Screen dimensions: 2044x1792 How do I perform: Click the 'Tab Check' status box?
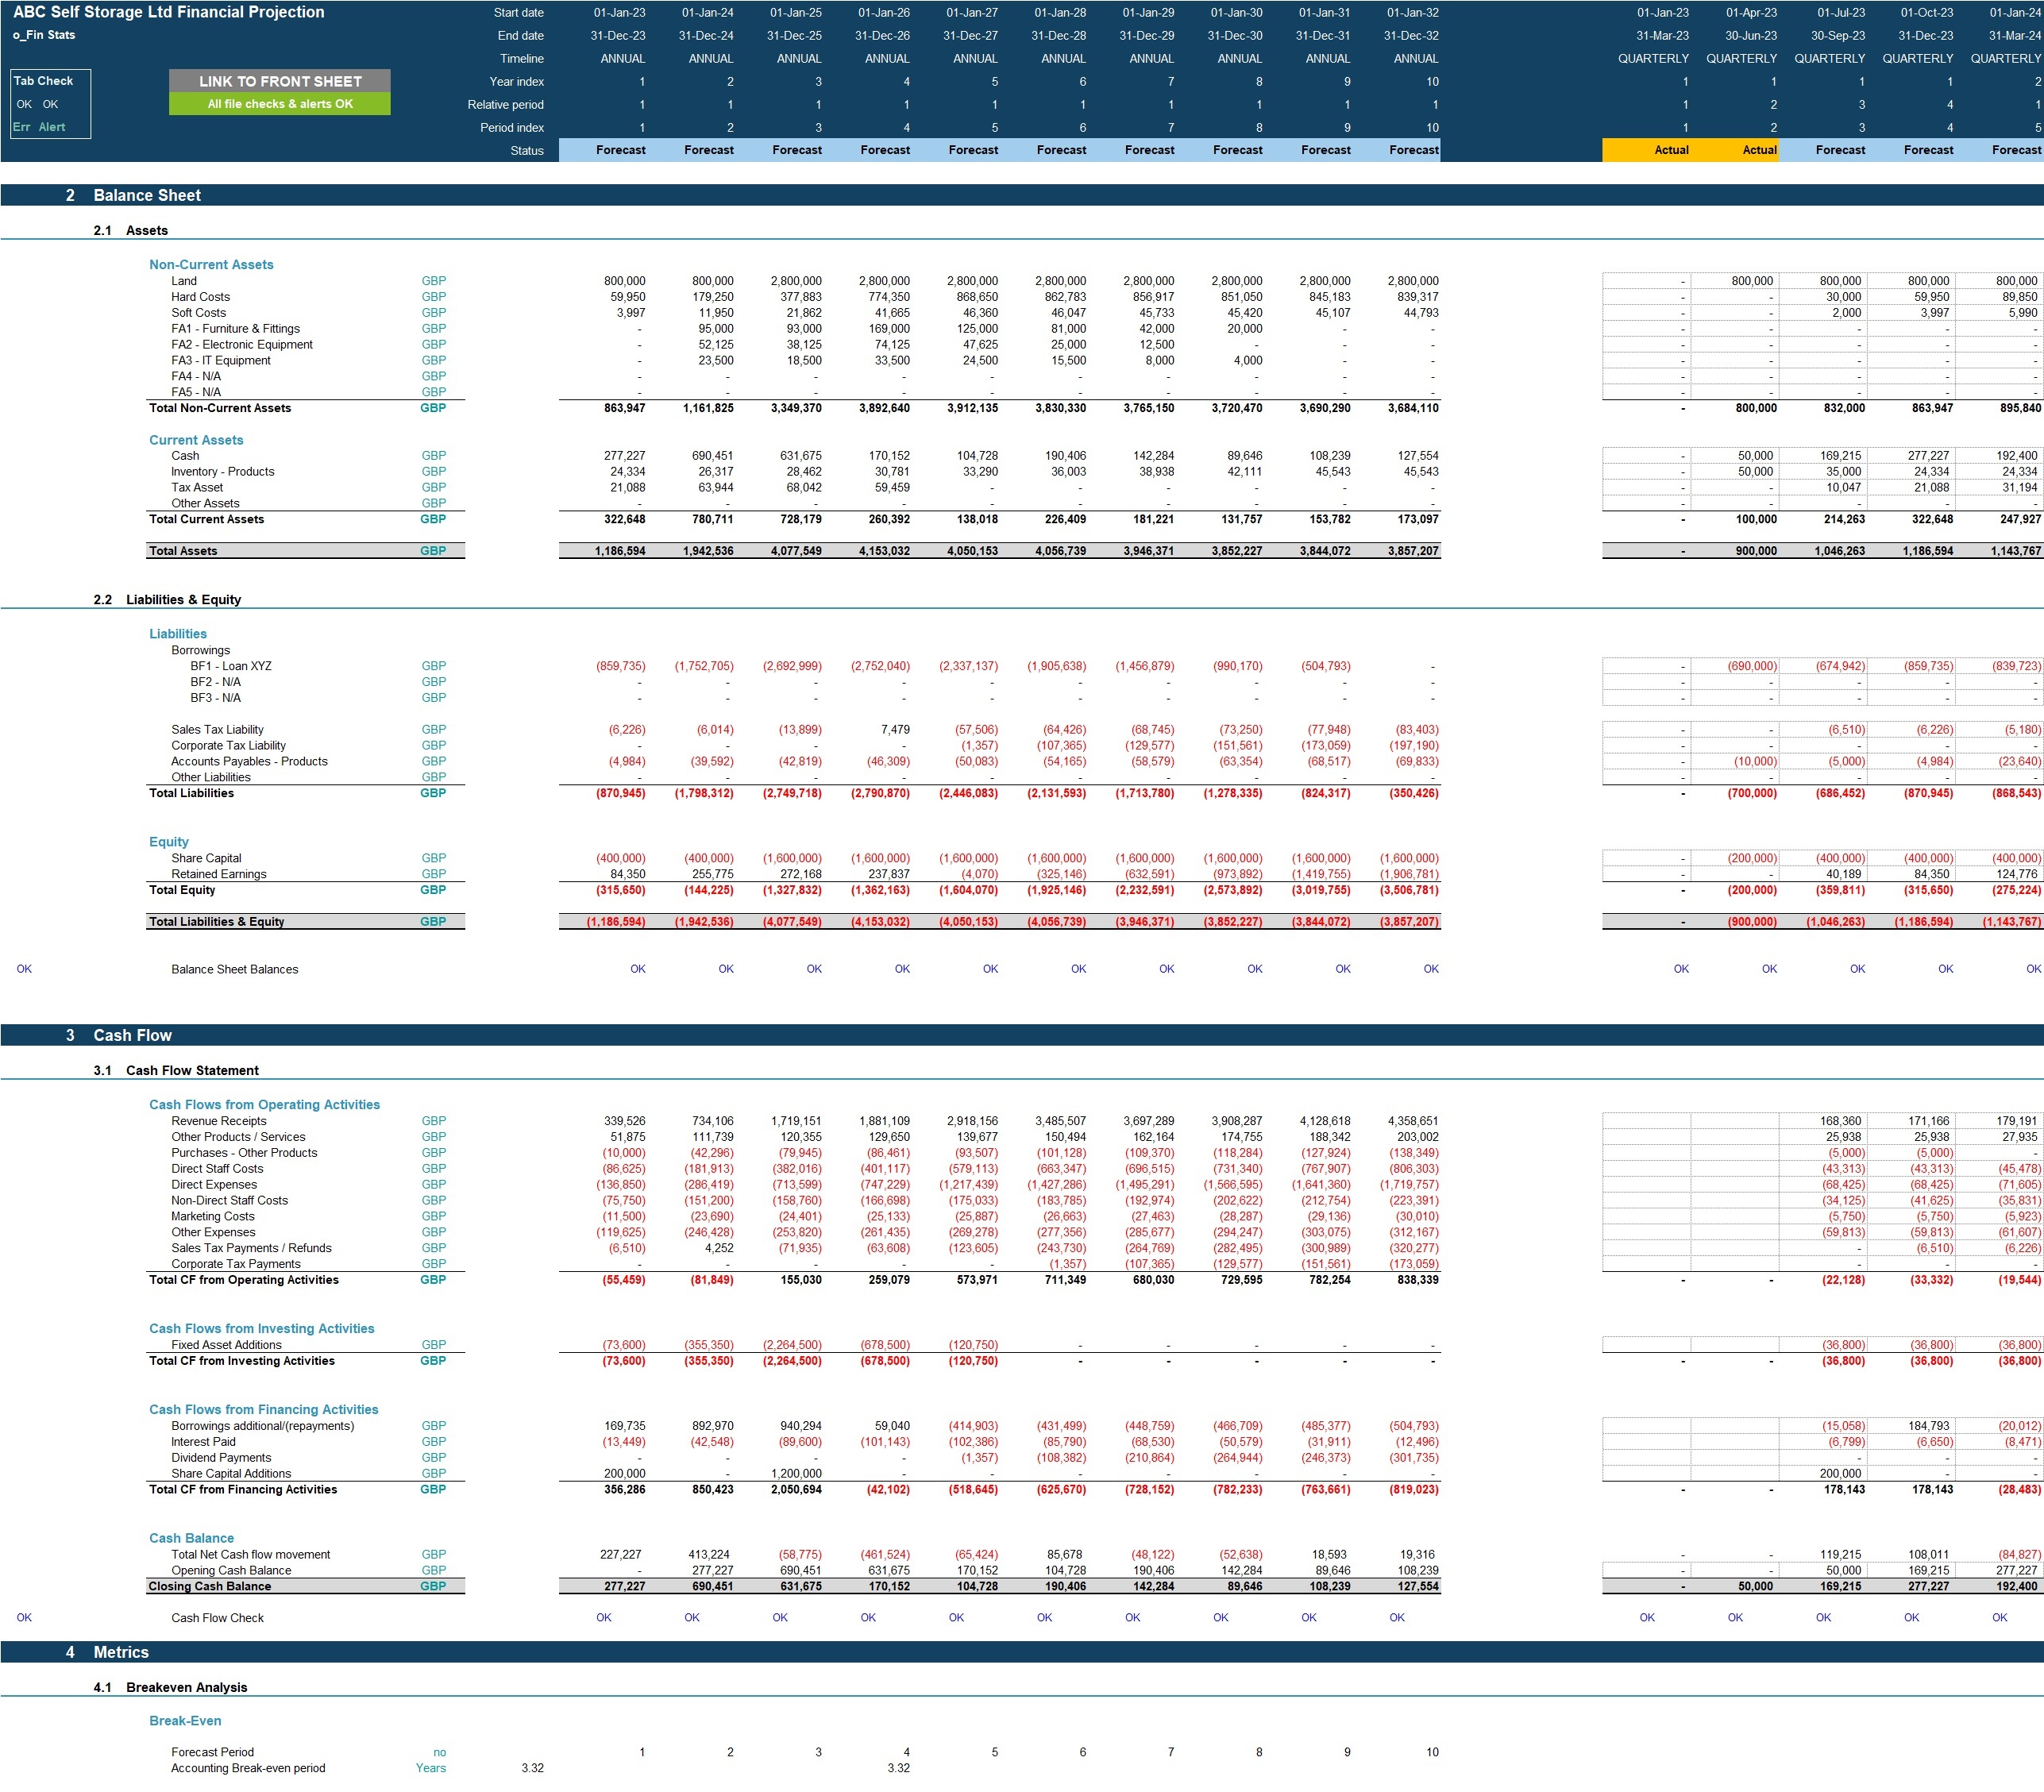45,80
